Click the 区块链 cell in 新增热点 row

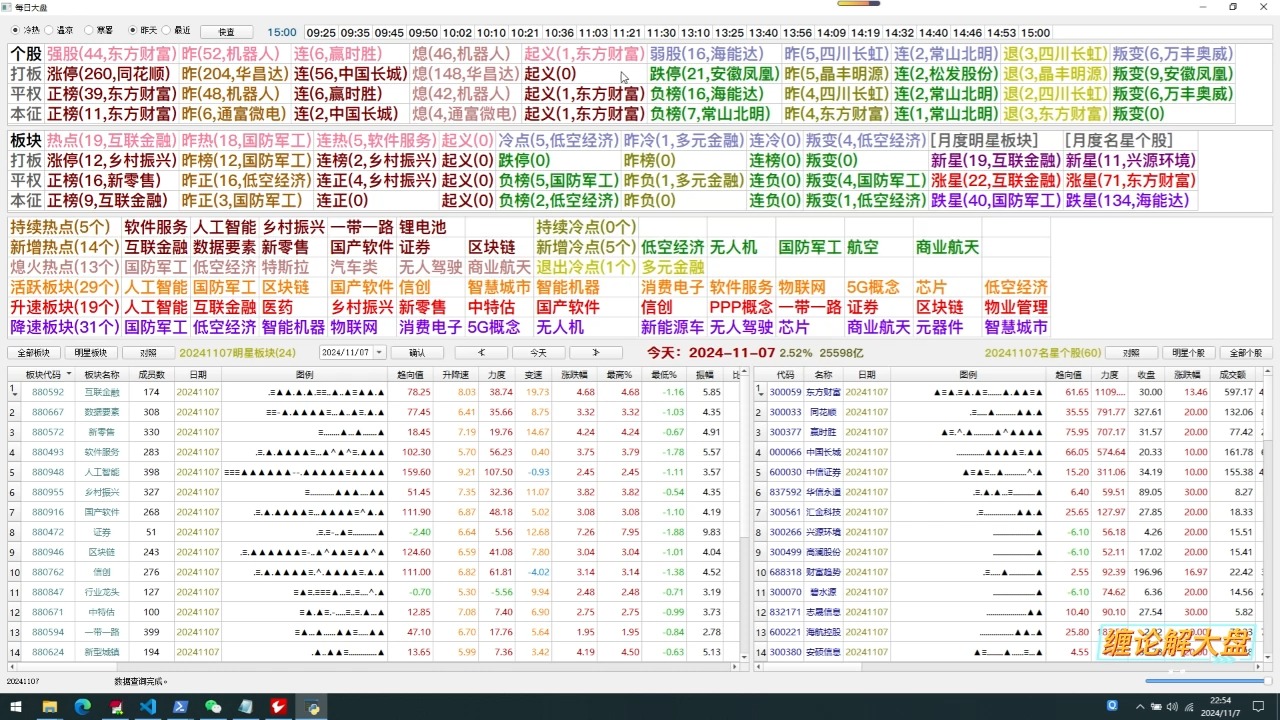click(499, 247)
